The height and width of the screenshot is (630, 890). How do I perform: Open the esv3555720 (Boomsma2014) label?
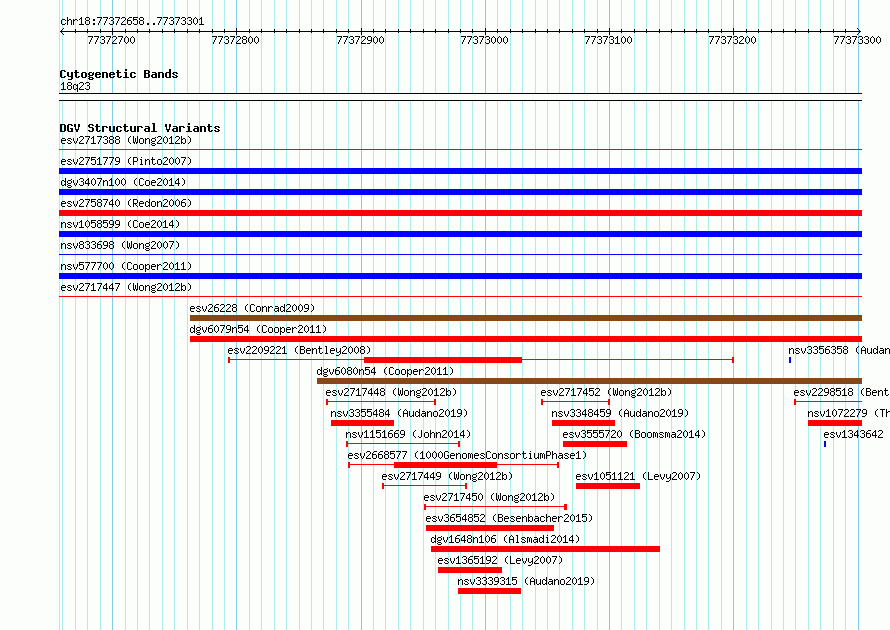634,434
